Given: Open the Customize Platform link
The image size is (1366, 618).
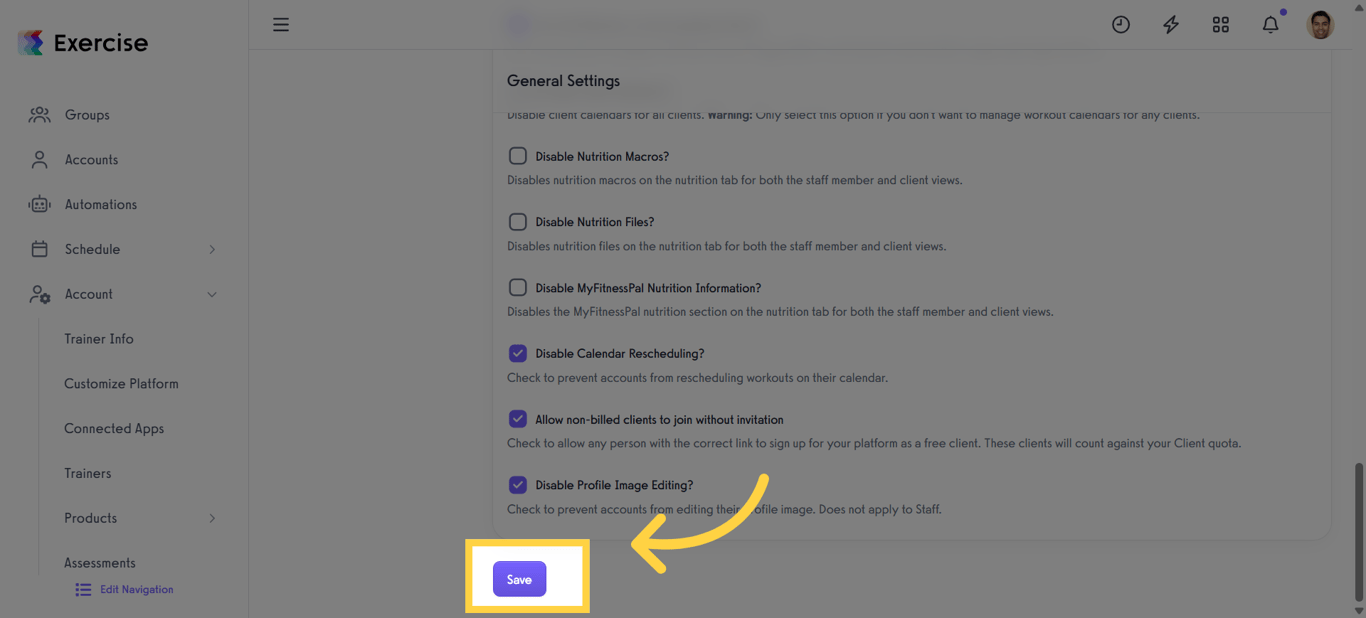Looking at the screenshot, I should point(121,383).
